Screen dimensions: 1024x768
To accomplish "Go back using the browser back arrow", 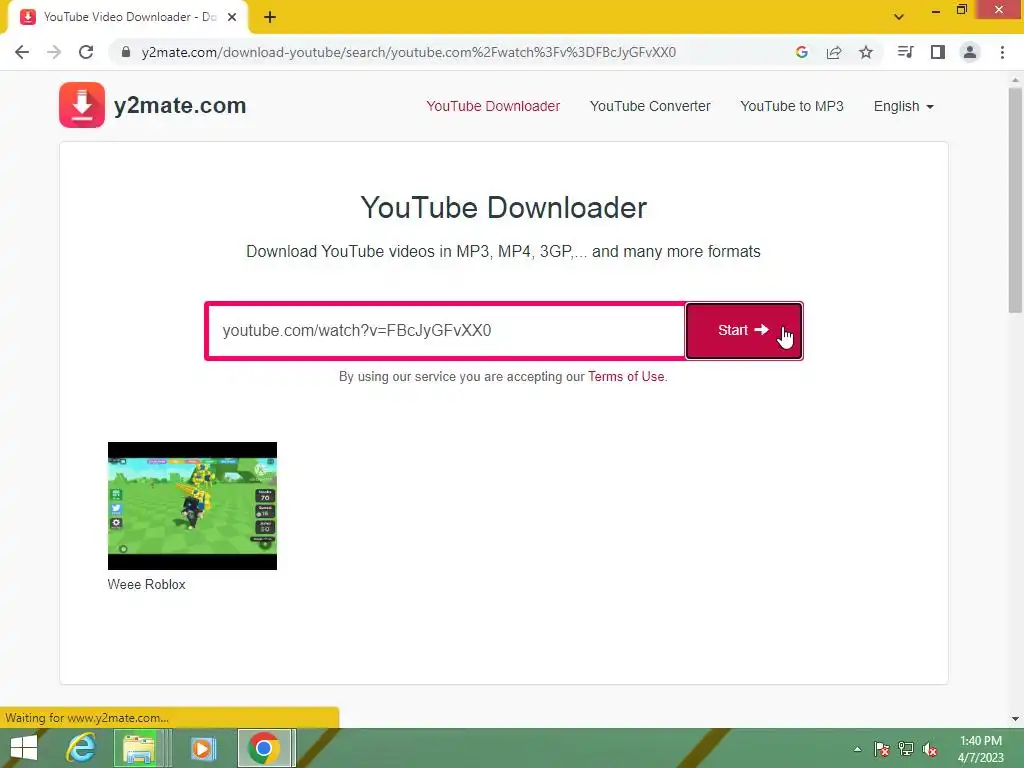I will click(22, 52).
